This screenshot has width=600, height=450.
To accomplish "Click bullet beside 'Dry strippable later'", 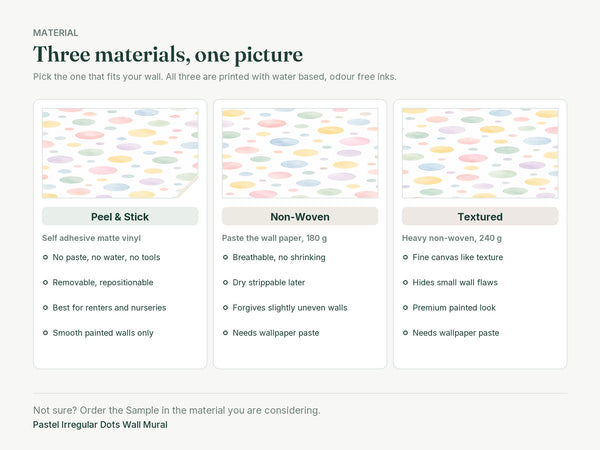I will pos(225,282).
